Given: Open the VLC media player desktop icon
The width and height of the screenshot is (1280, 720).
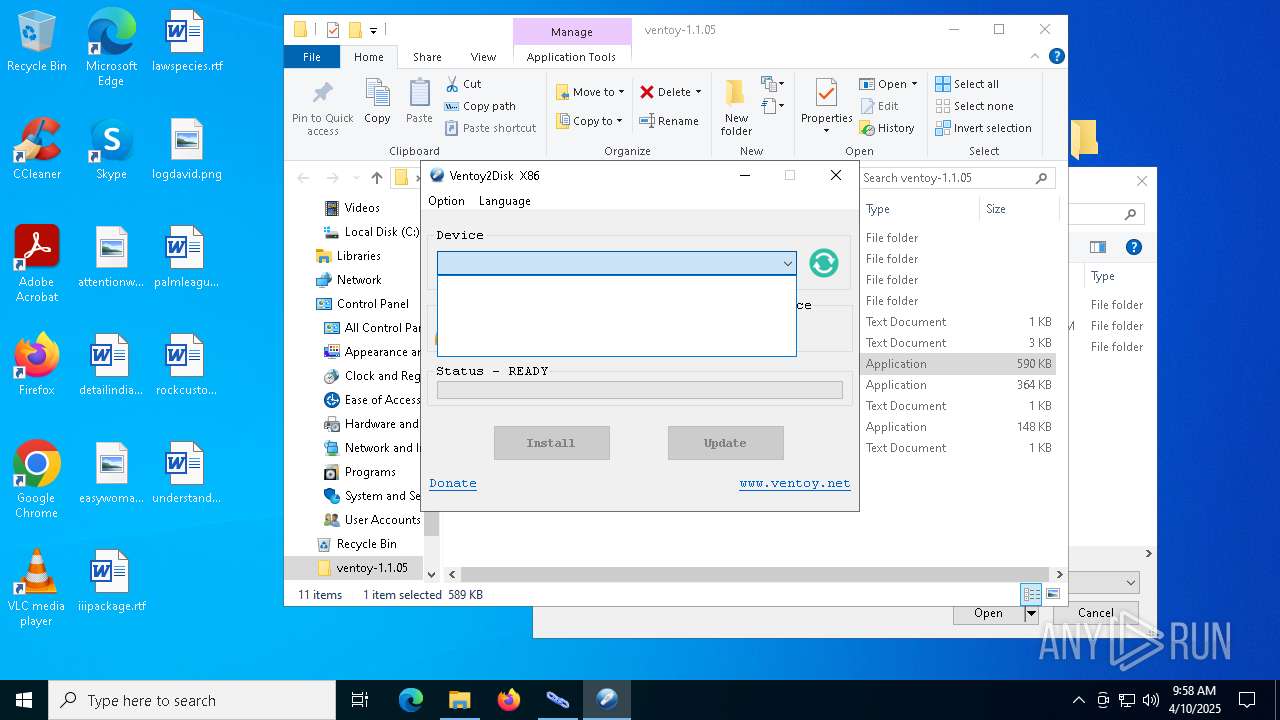Looking at the screenshot, I should coord(36,588).
